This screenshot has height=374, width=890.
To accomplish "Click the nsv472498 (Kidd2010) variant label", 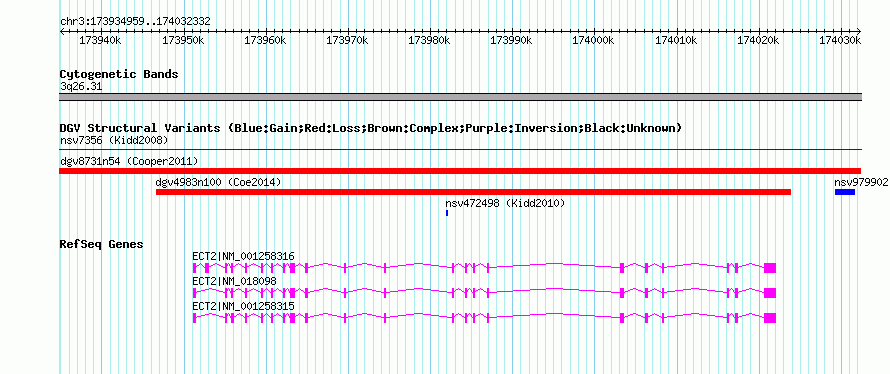I will tap(505, 203).
